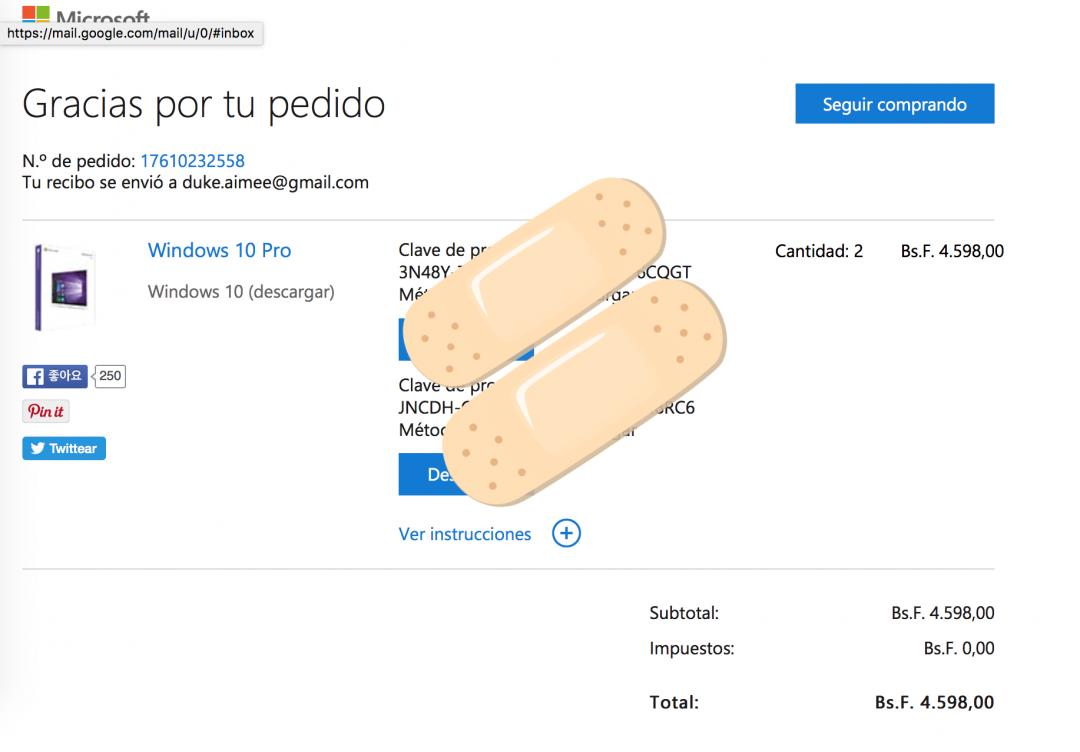Open the Windows 10 Pro product link
Viewport: 1080px width, 752px height.
point(219,250)
